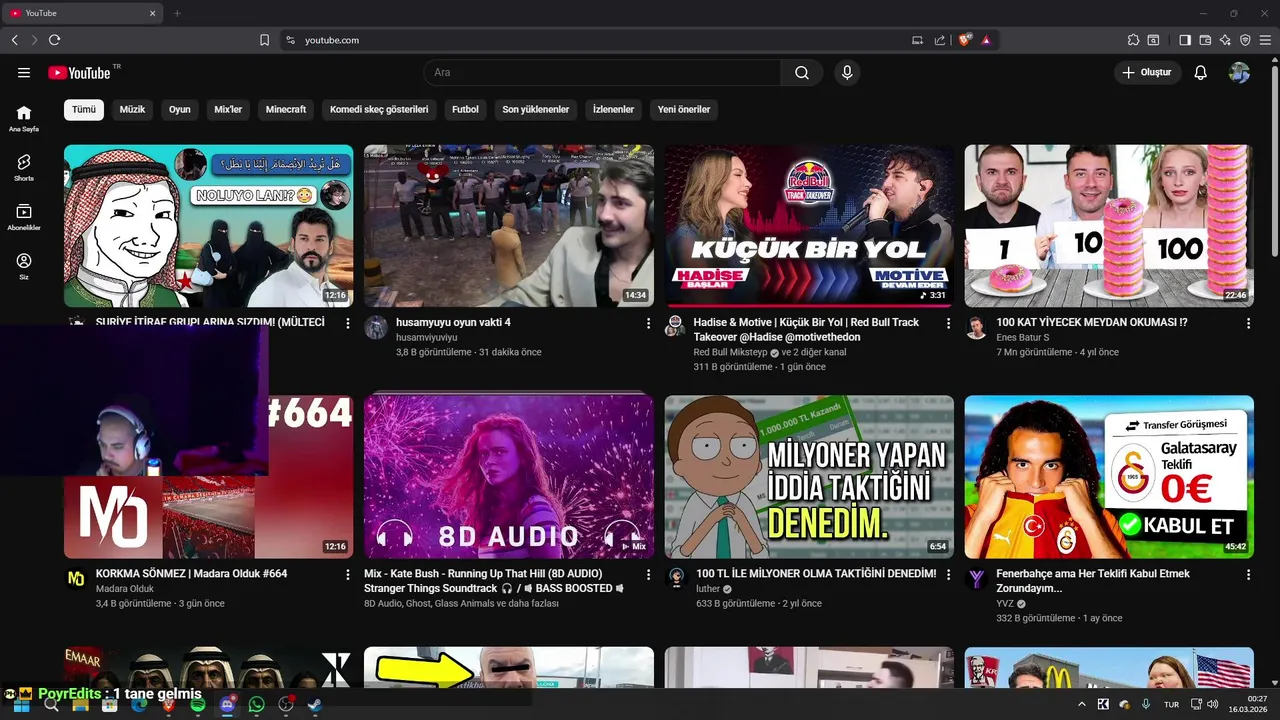This screenshot has height=720, width=1280.
Task: Open the luther channel link
Action: (708, 589)
